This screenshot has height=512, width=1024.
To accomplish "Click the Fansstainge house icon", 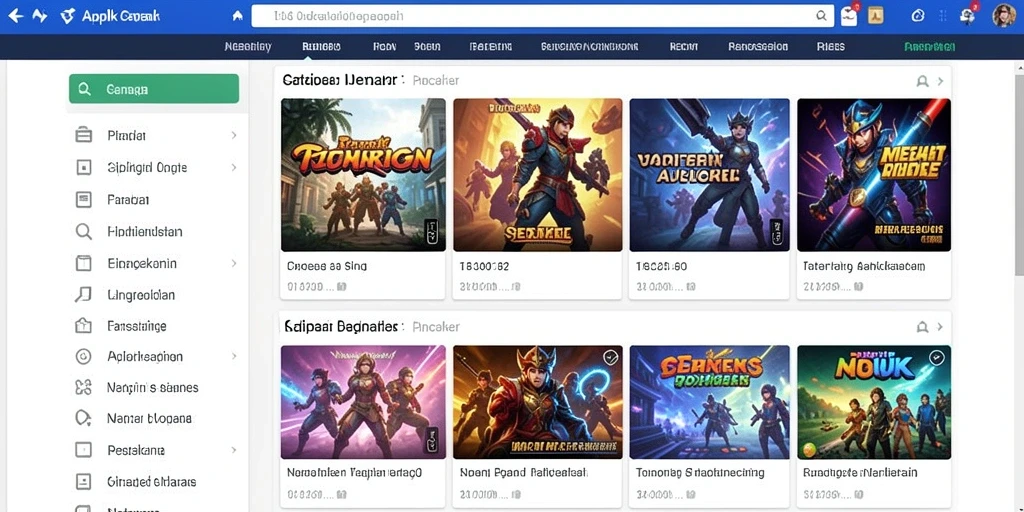I will tap(84, 325).
